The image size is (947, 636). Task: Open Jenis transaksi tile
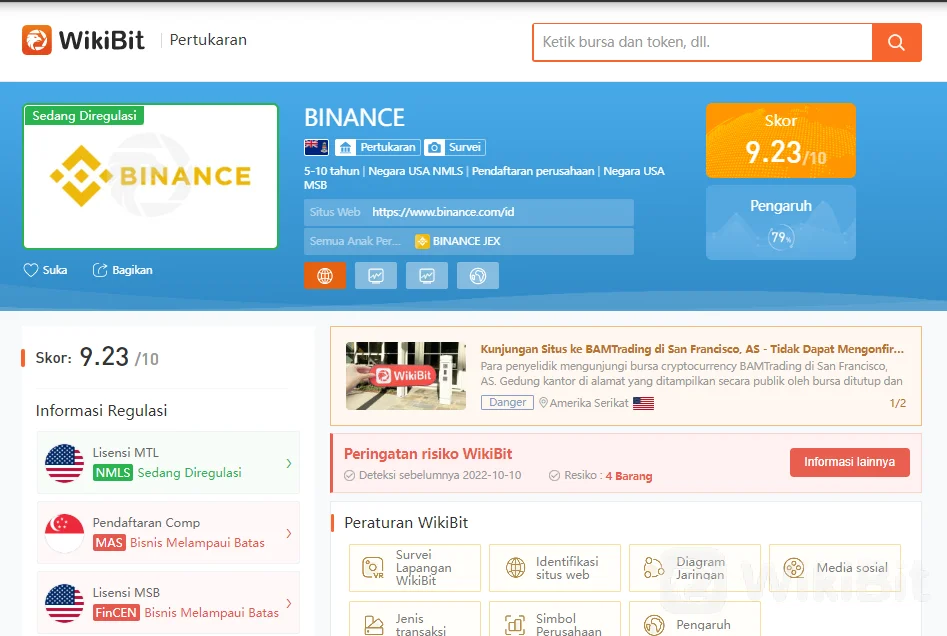(x=415, y=619)
